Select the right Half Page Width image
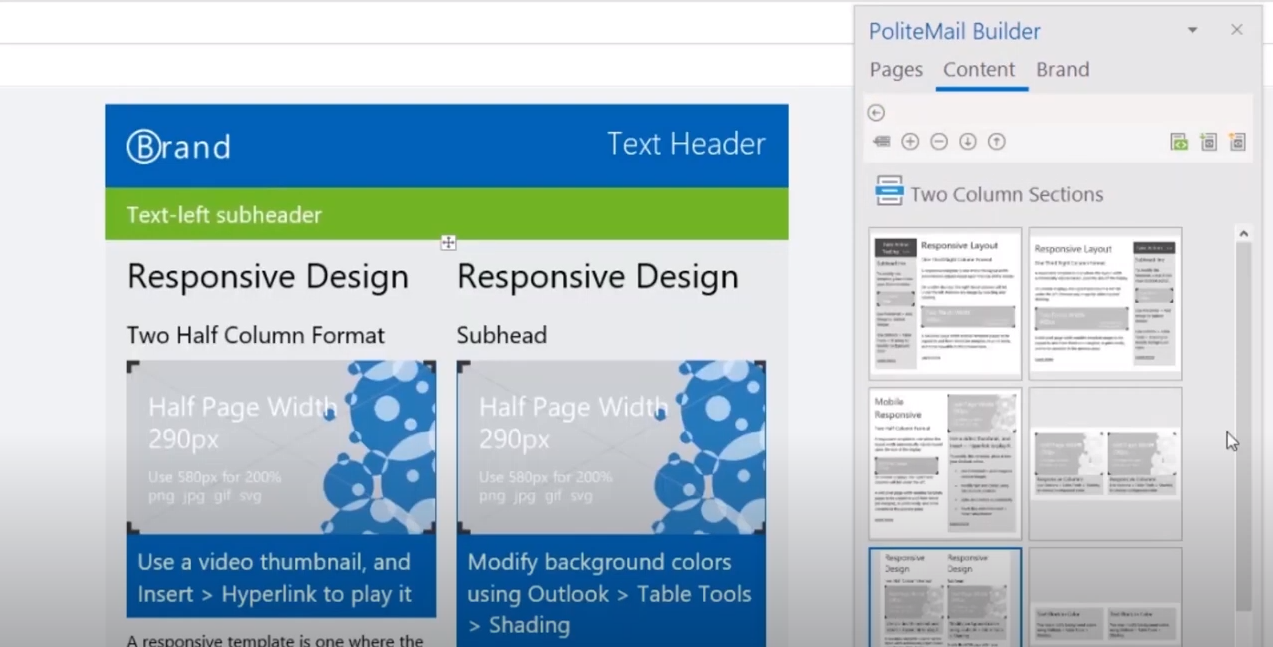 point(611,447)
